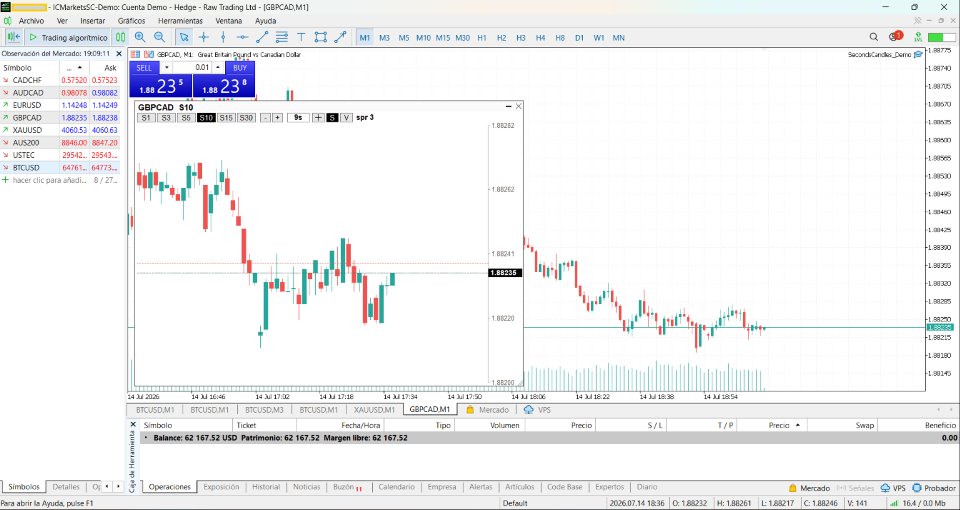Viewport: 960px width, 510px height.
Task: Add symbol via 'hacer clic para añadir'
Action: tap(49, 180)
